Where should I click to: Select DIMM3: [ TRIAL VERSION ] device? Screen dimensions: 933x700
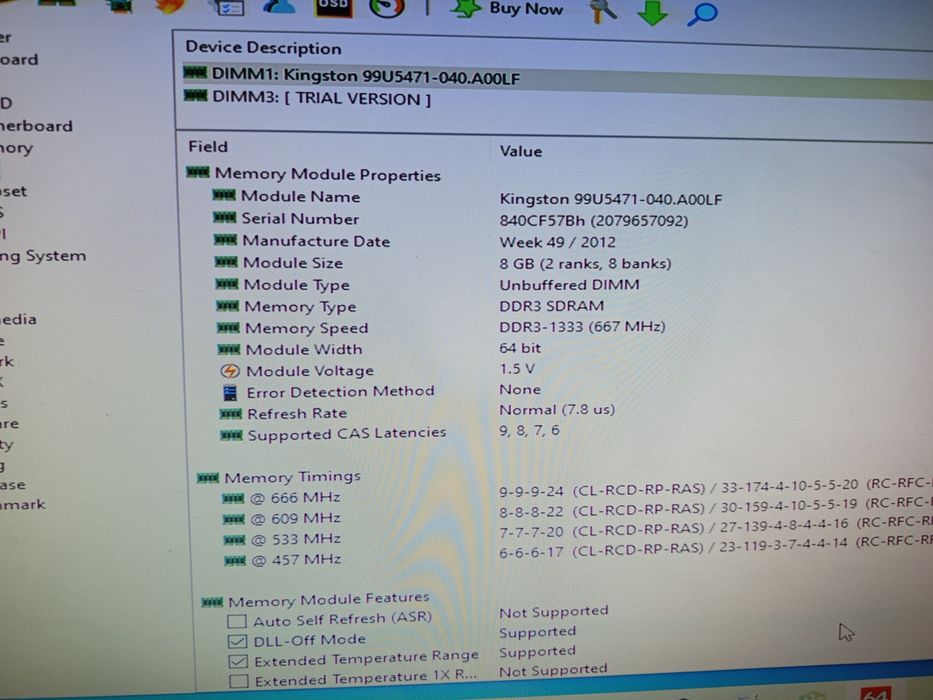322,98
